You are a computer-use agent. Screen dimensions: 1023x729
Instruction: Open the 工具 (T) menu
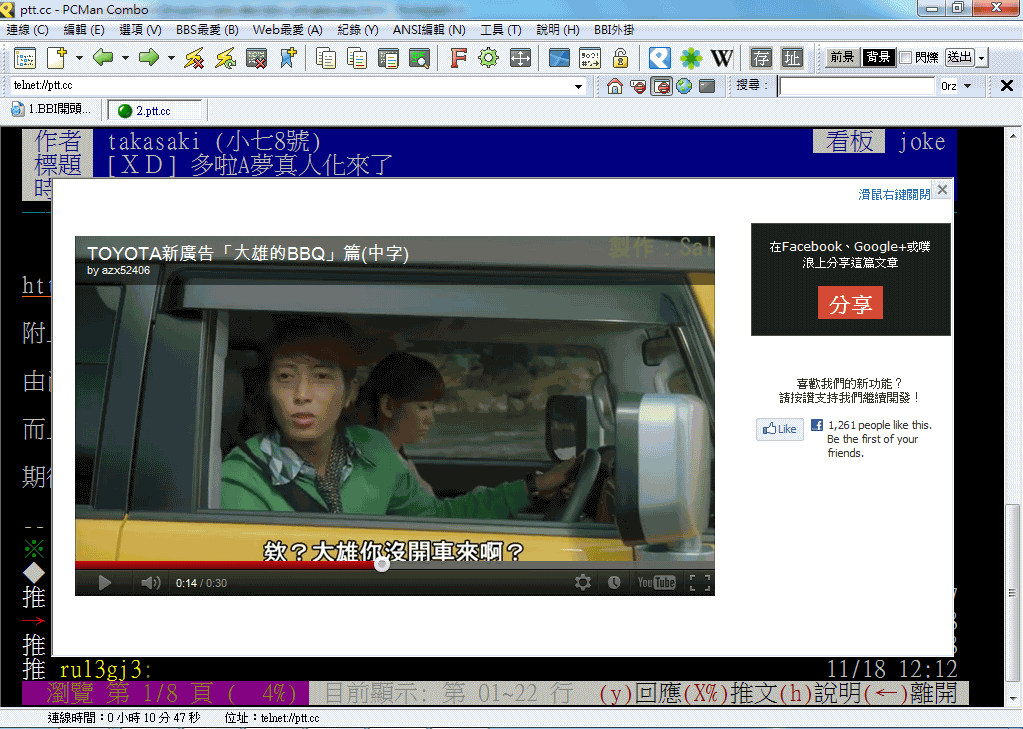(x=500, y=30)
